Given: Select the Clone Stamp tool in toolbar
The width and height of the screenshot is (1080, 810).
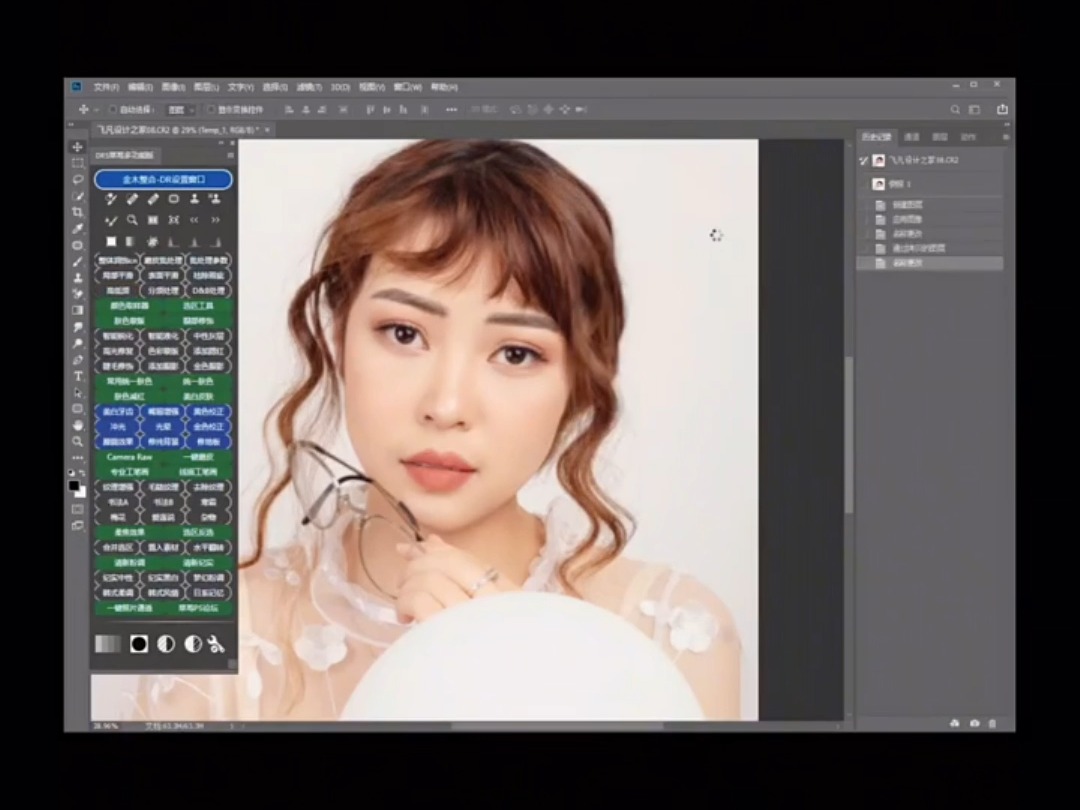Looking at the screenshot, I should (78, 278).
